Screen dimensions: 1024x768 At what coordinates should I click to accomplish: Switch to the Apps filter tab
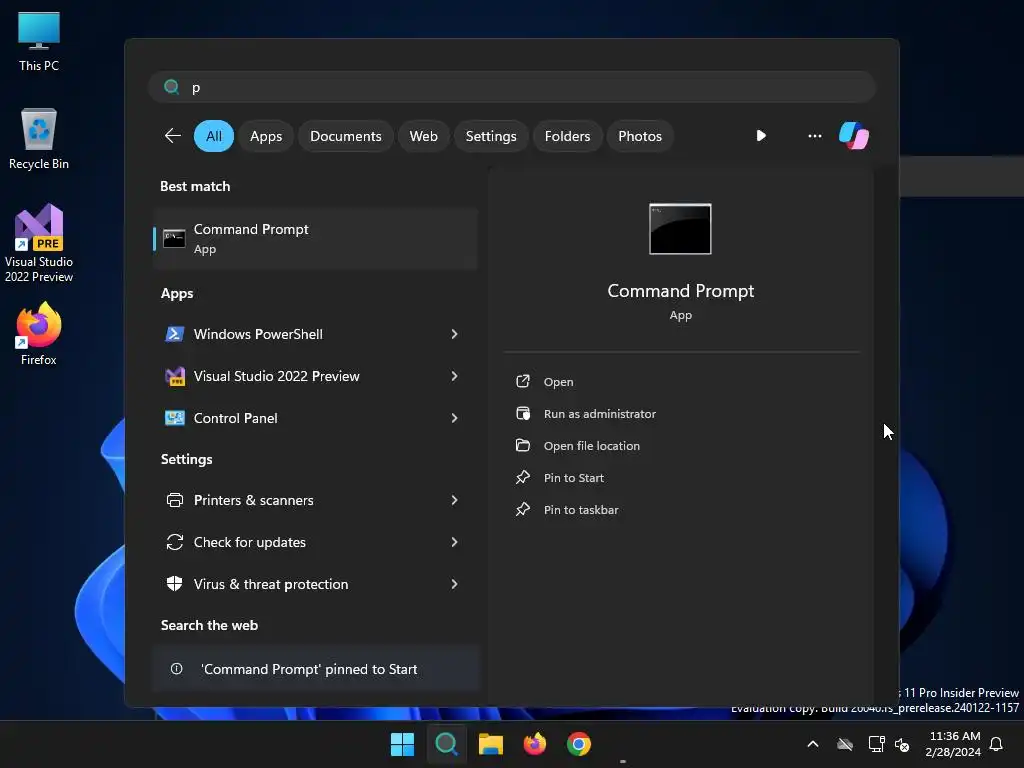266,136
